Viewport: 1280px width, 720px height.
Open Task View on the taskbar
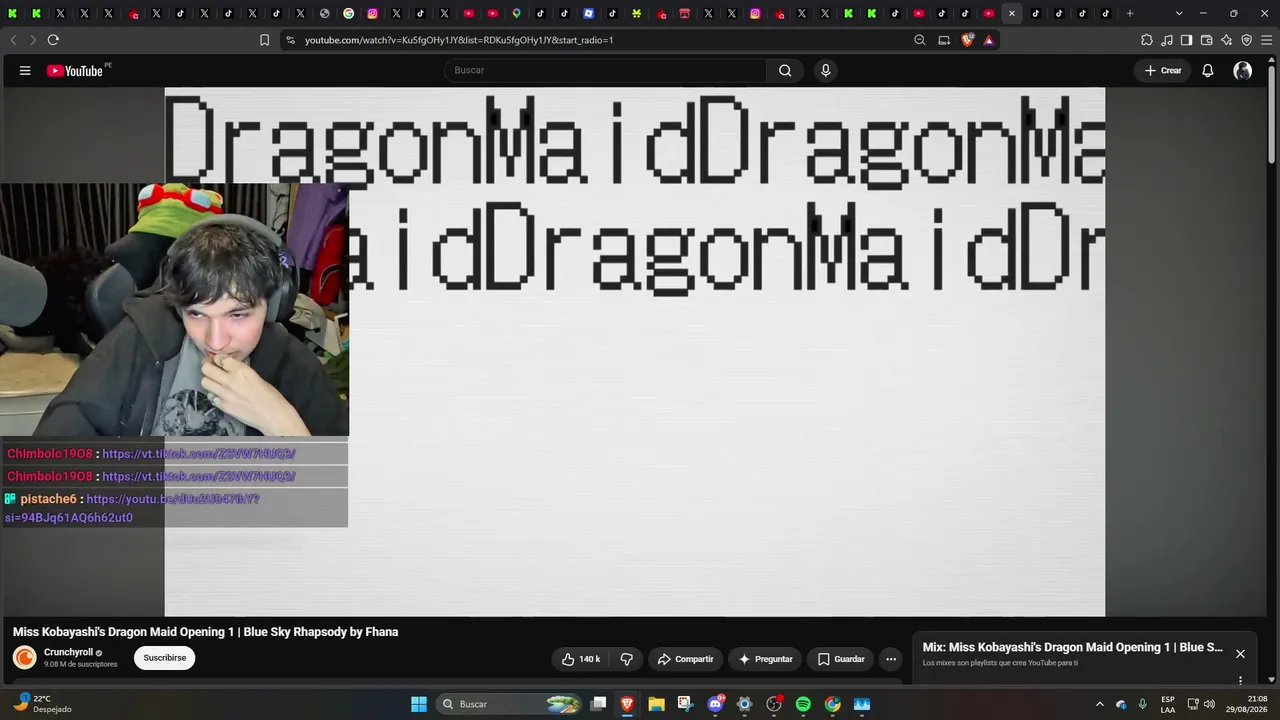pos(598,704)
